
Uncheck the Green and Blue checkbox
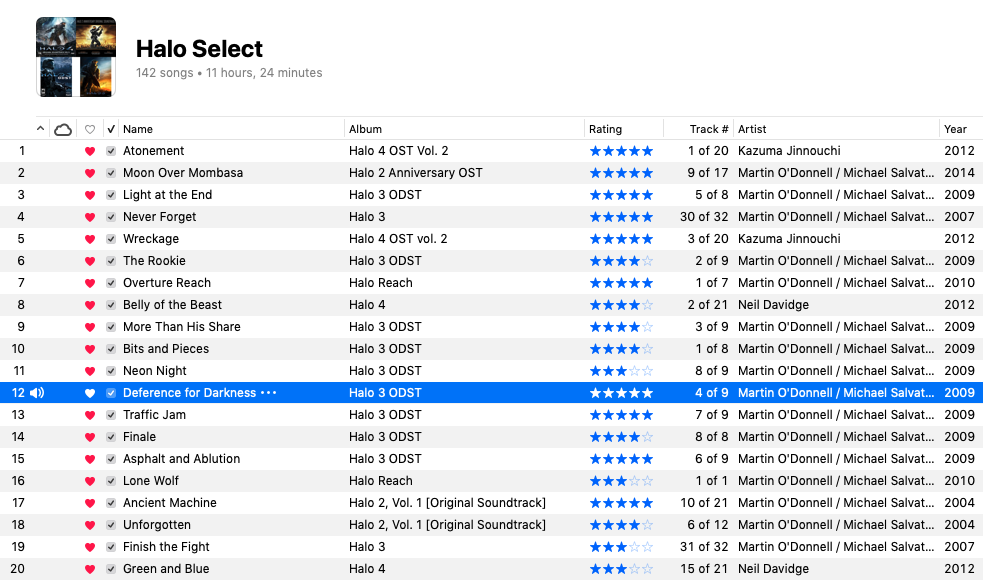111,569
